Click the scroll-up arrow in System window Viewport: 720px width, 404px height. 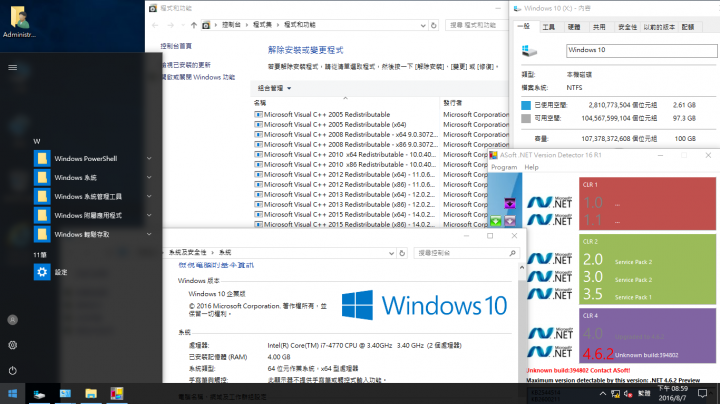tap(522, 267)
